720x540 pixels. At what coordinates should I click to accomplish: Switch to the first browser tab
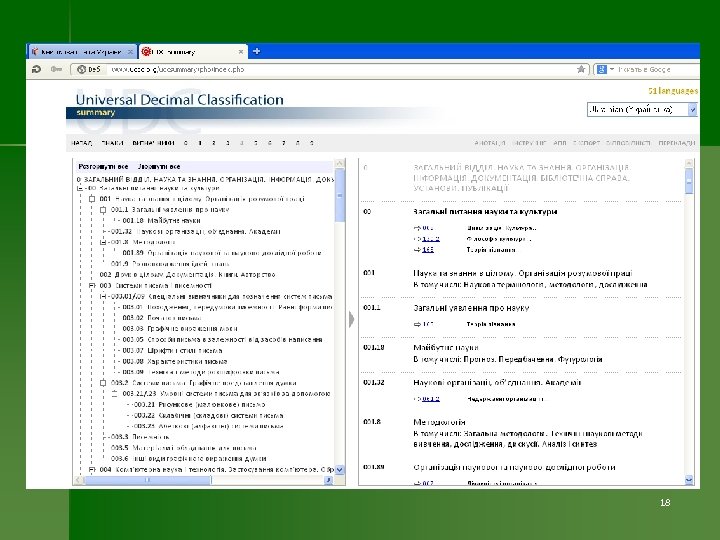[82, 52]
